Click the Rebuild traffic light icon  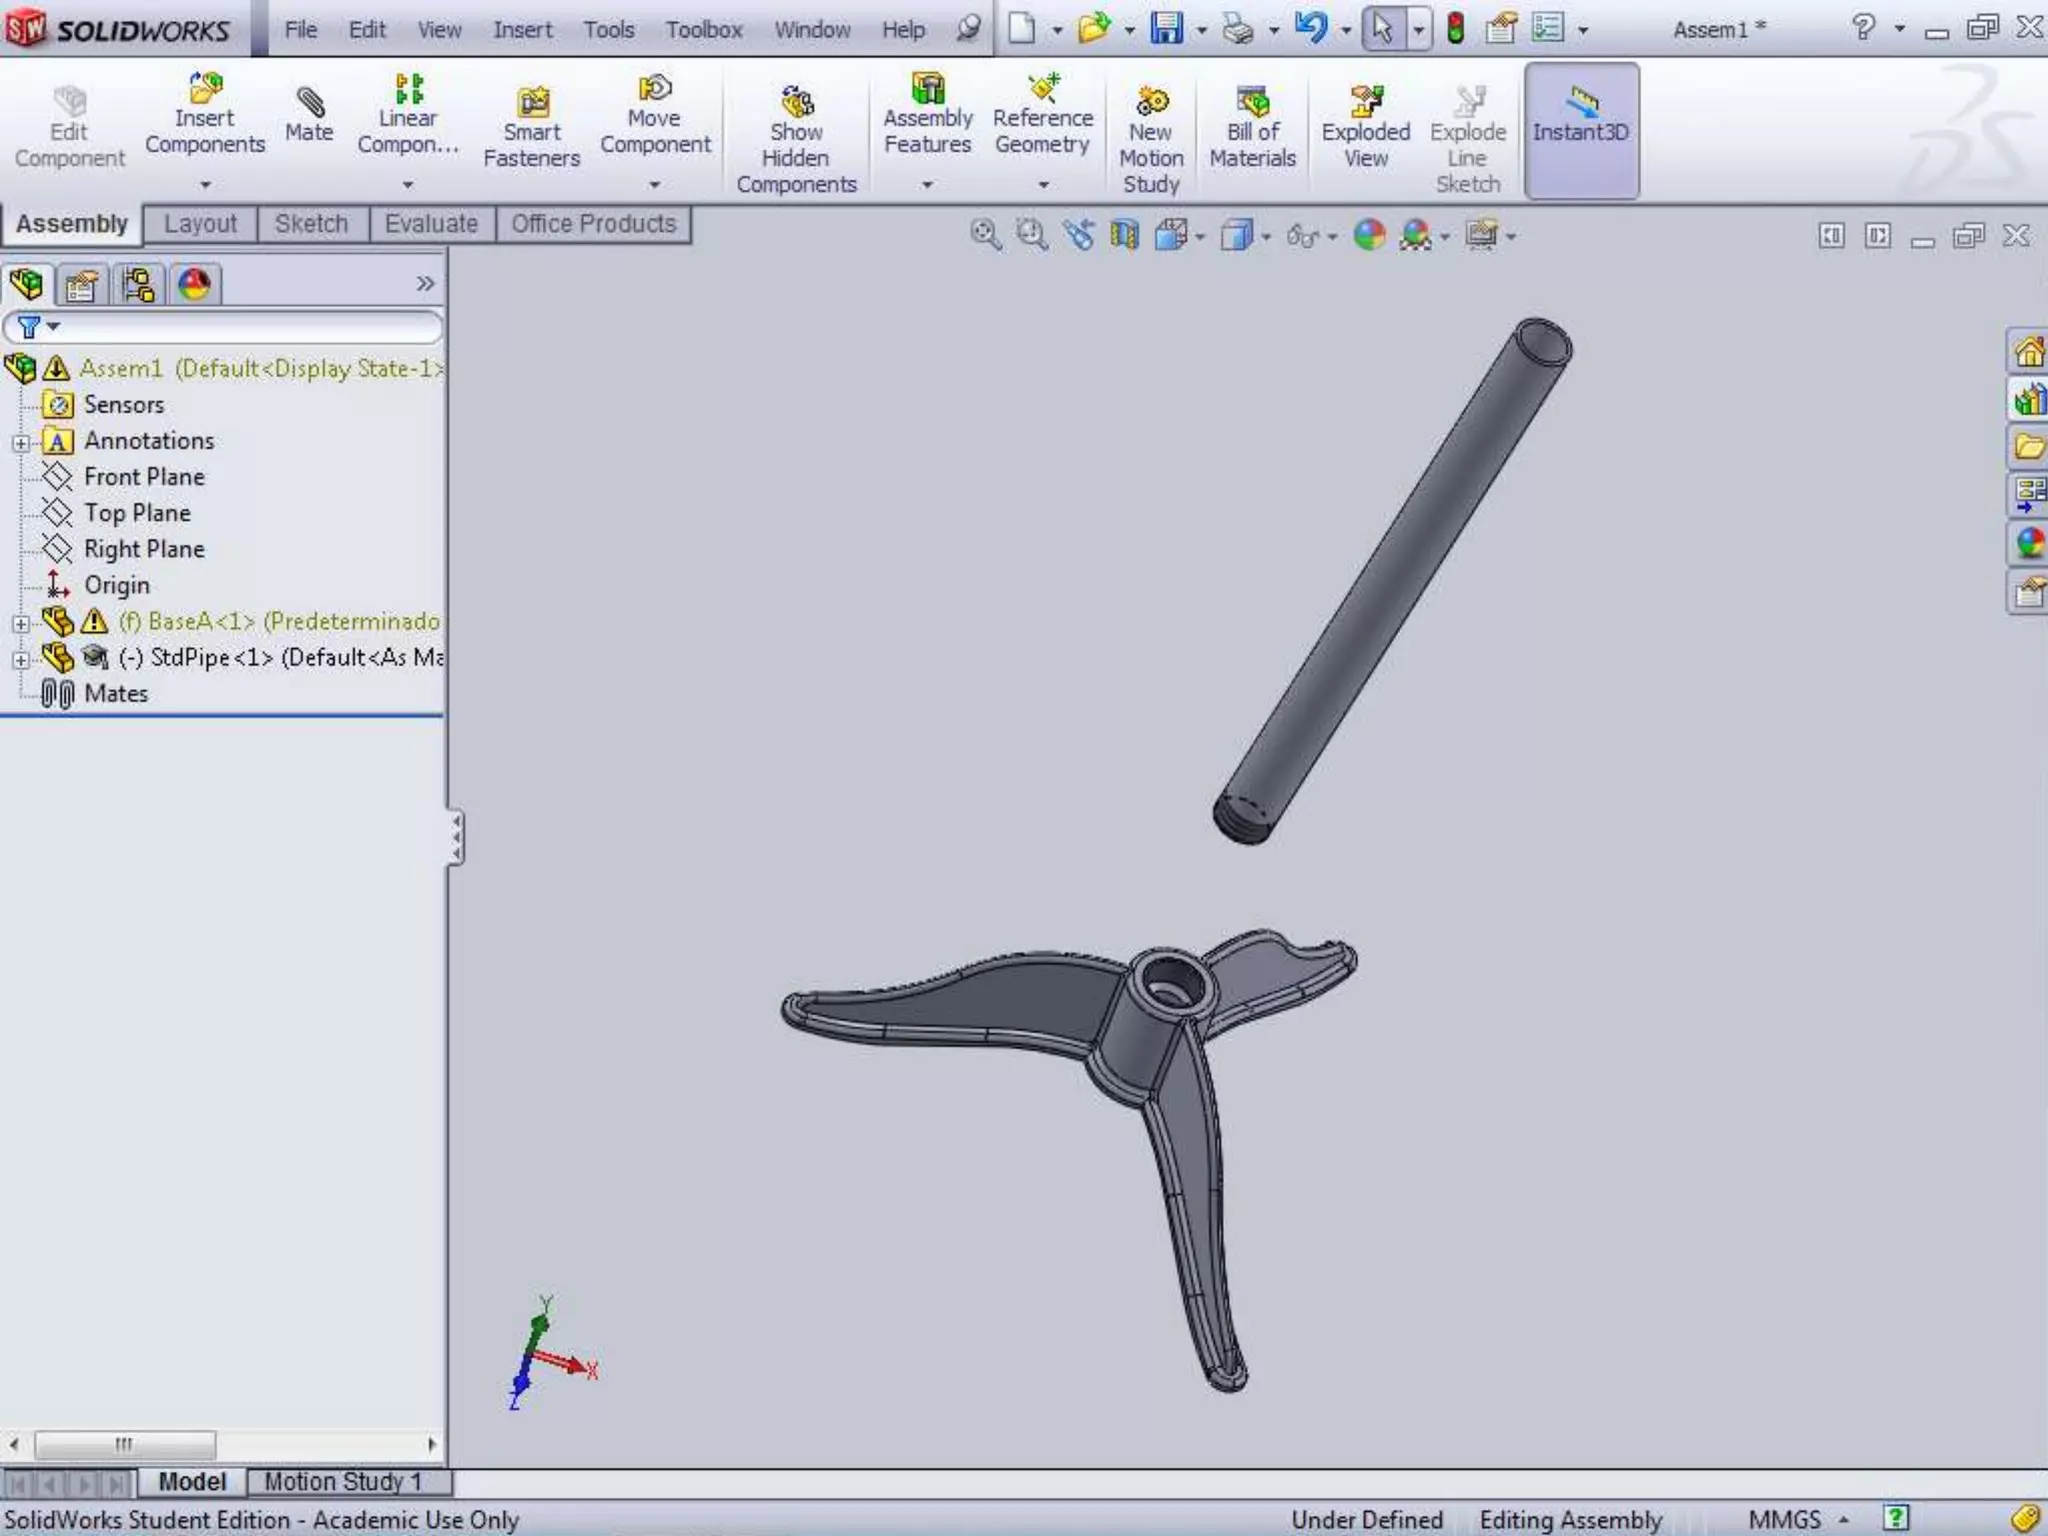[x=1455, y=28]
